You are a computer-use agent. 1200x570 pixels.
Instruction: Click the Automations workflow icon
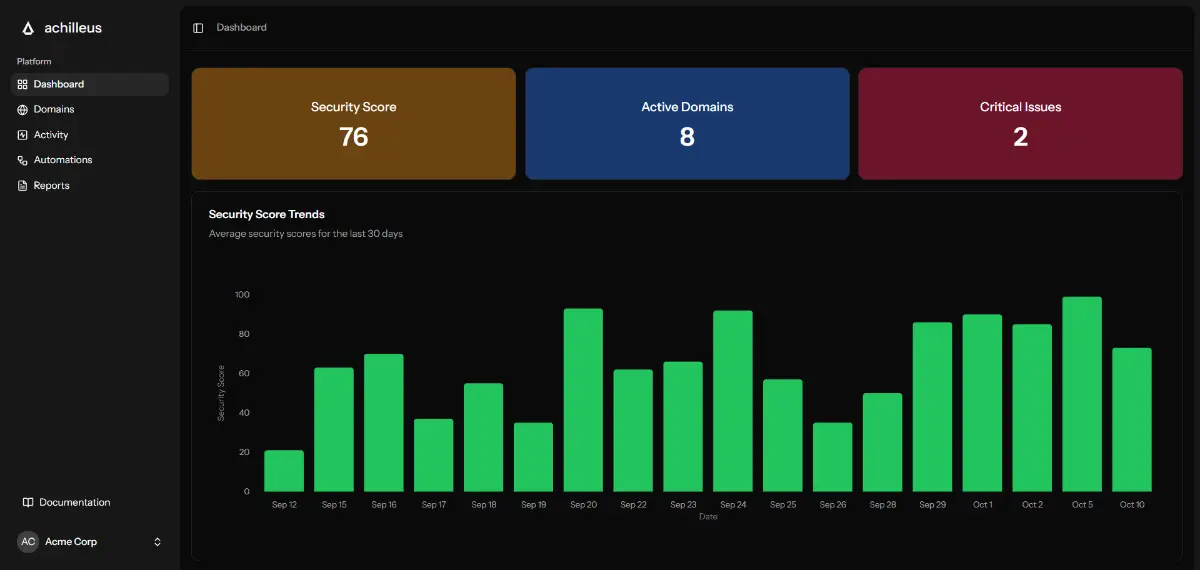point(23,160)
